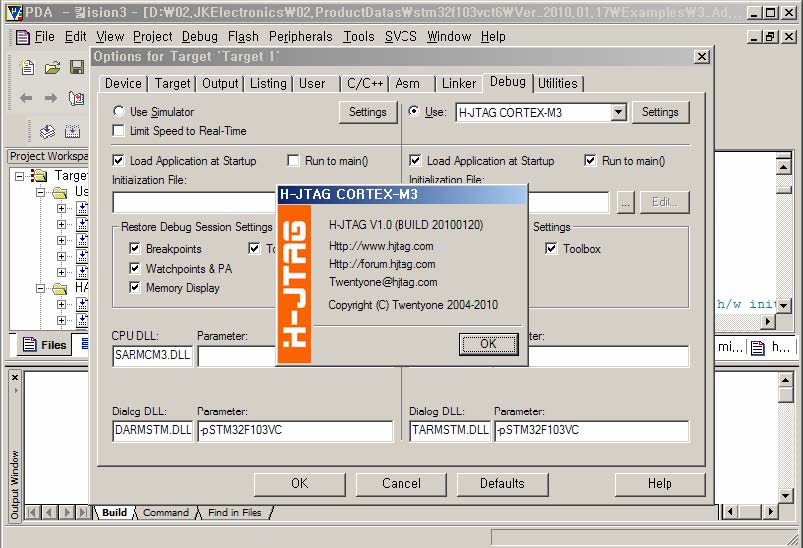Click the last-tab arrow in output tab scroller
This screenshot has width=803, height=548.
(82, 512)
